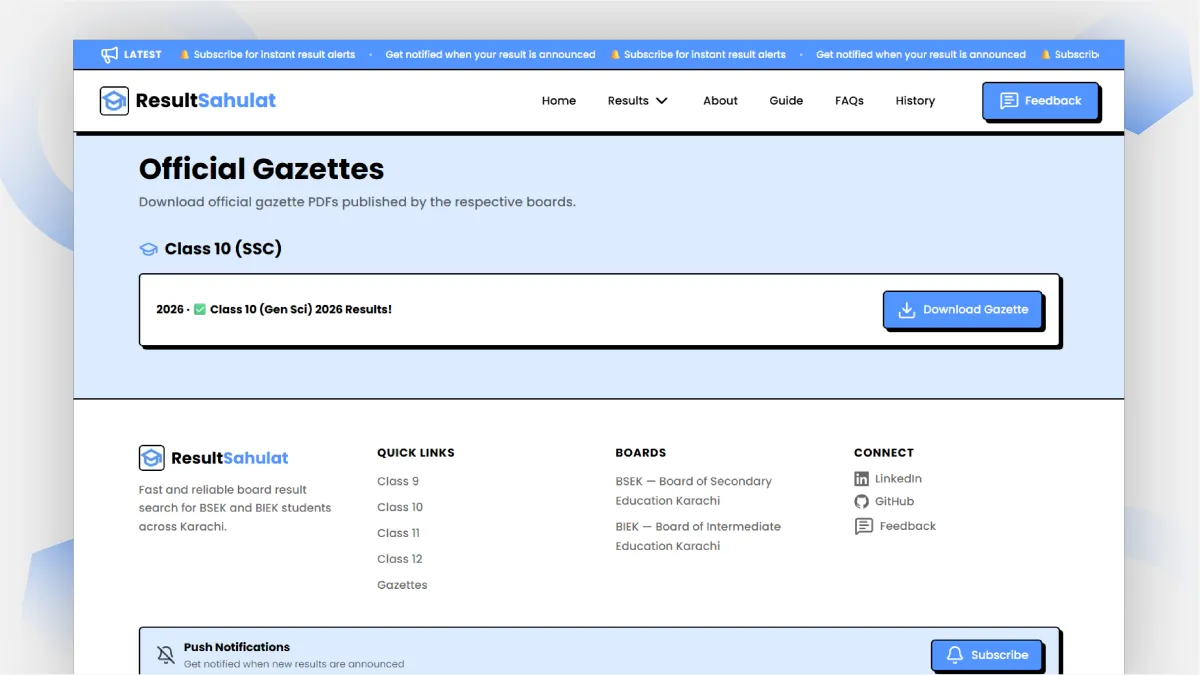Open FAQs from the navigation bar

point(849,101)
